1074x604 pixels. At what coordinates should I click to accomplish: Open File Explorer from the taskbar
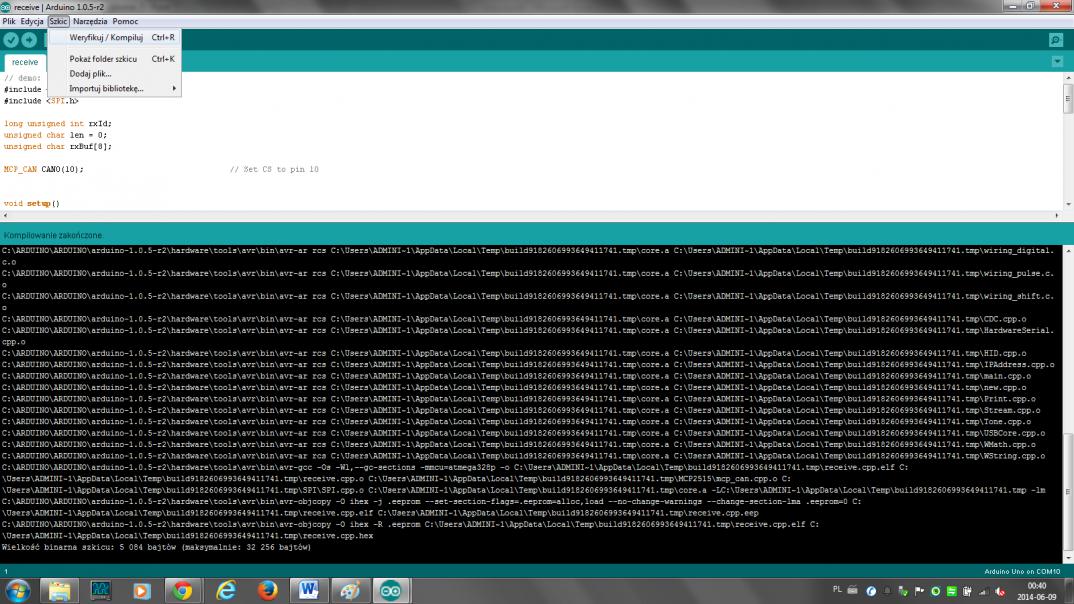(59, 590)
